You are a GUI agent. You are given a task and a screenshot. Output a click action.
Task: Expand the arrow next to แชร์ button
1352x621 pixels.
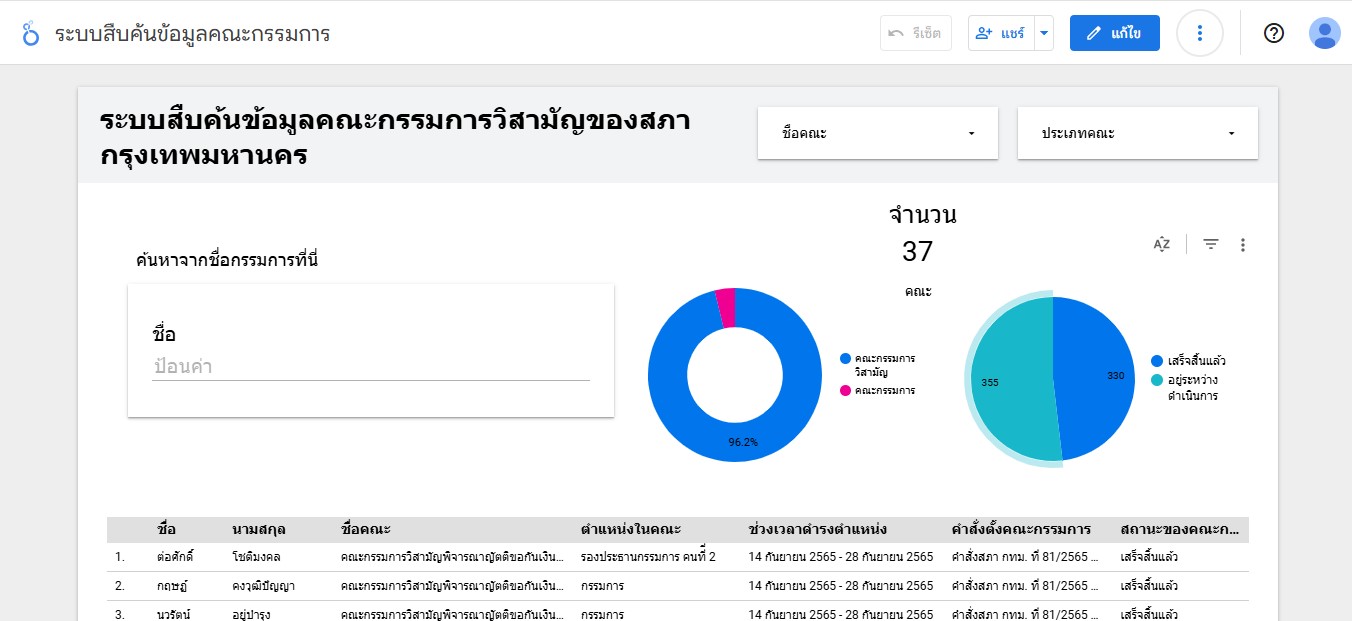tap(1044, 33)
